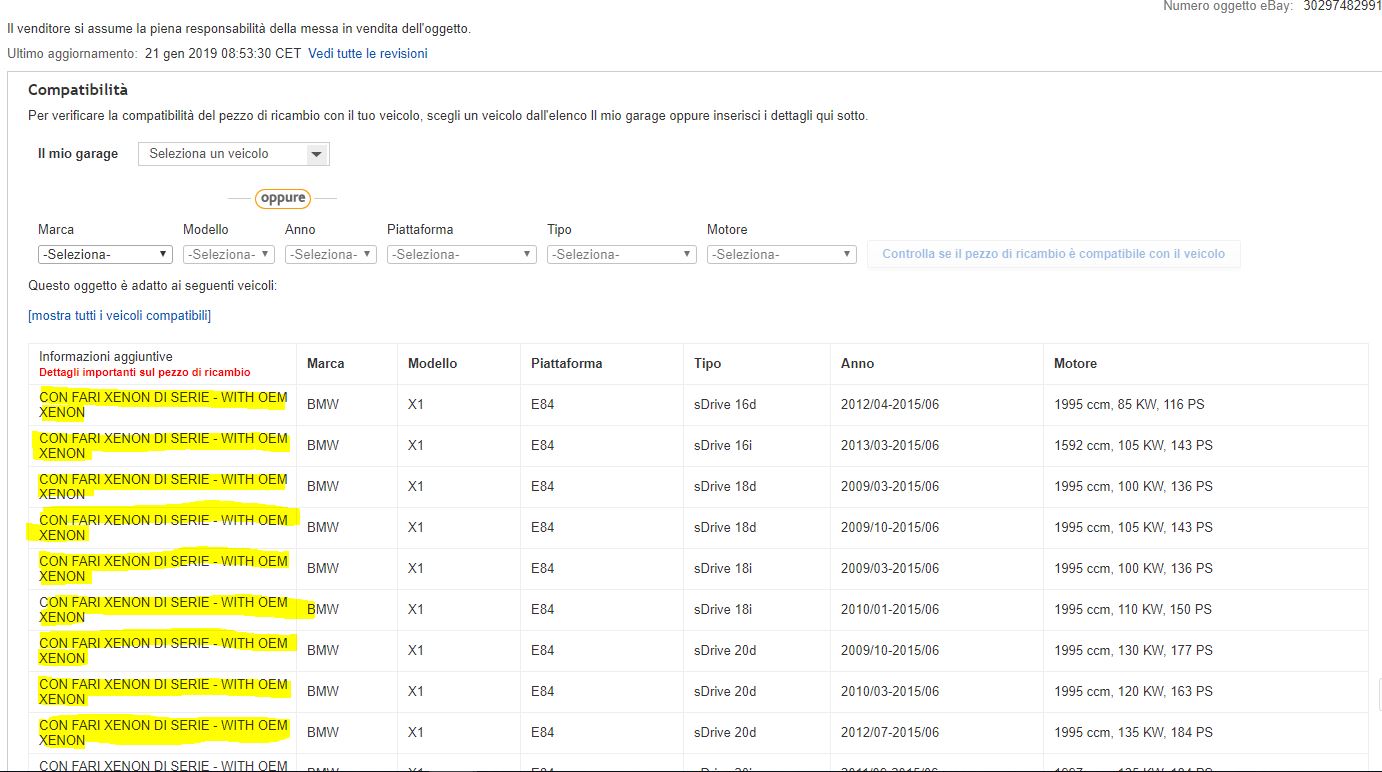1382x772 pixels.
Task: Click the 'oppure' separator label
Action: [283, 198]
